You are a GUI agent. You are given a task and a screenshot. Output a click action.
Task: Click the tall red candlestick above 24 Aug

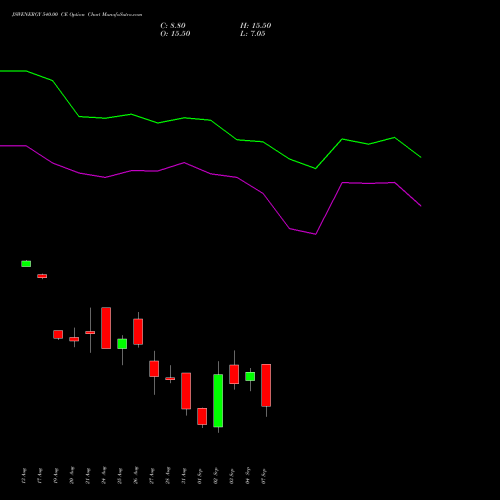click(x=106, y=328)
